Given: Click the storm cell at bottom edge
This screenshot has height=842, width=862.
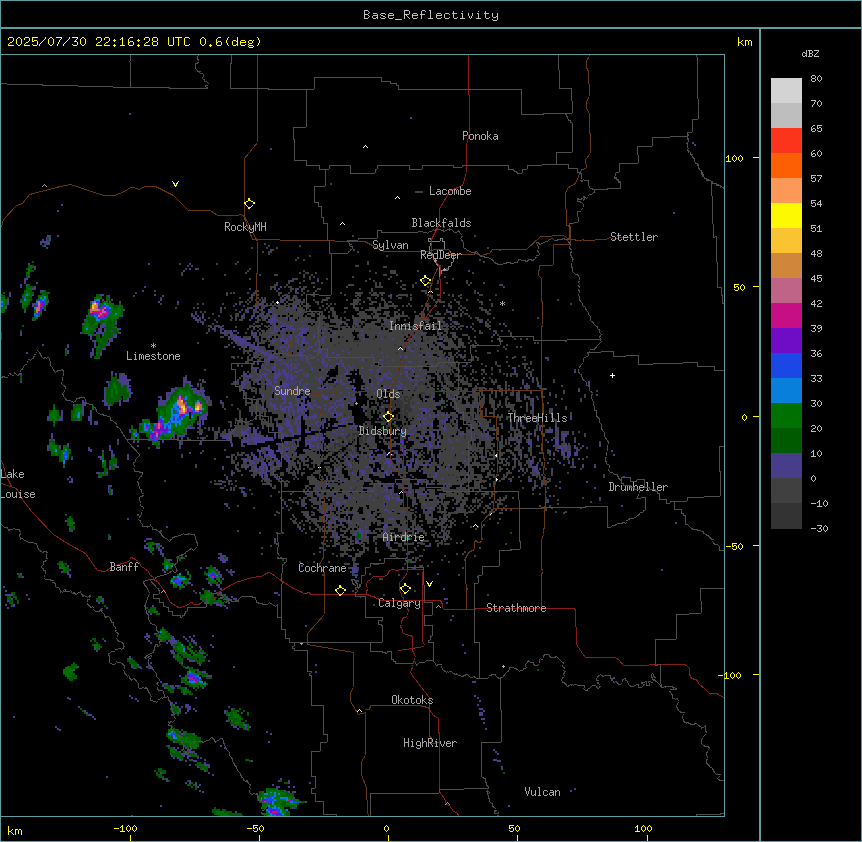Looking at the screenshot, I should (x=277, y=802).
